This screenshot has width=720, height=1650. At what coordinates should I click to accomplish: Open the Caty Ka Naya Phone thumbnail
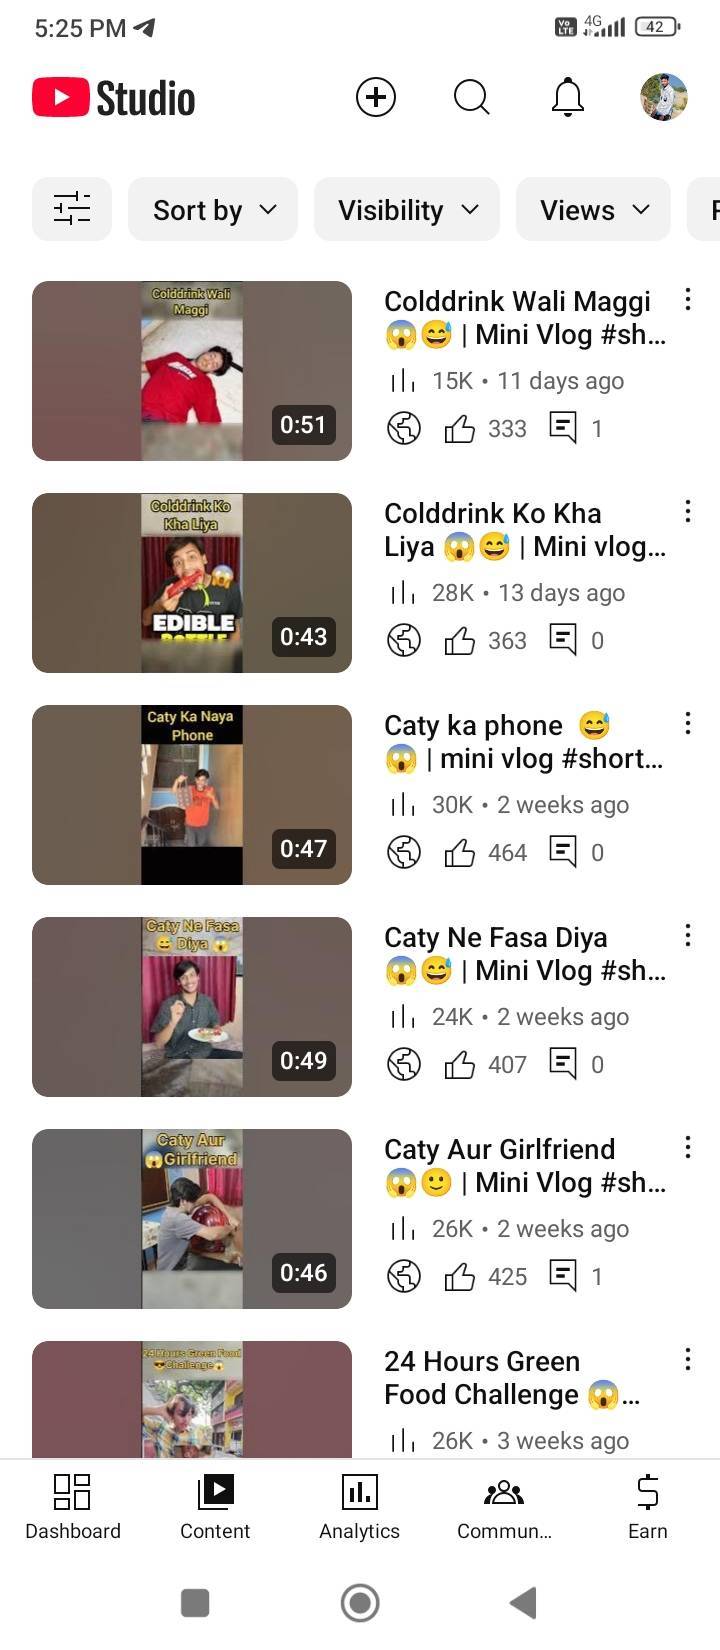(x=192, y=795)
